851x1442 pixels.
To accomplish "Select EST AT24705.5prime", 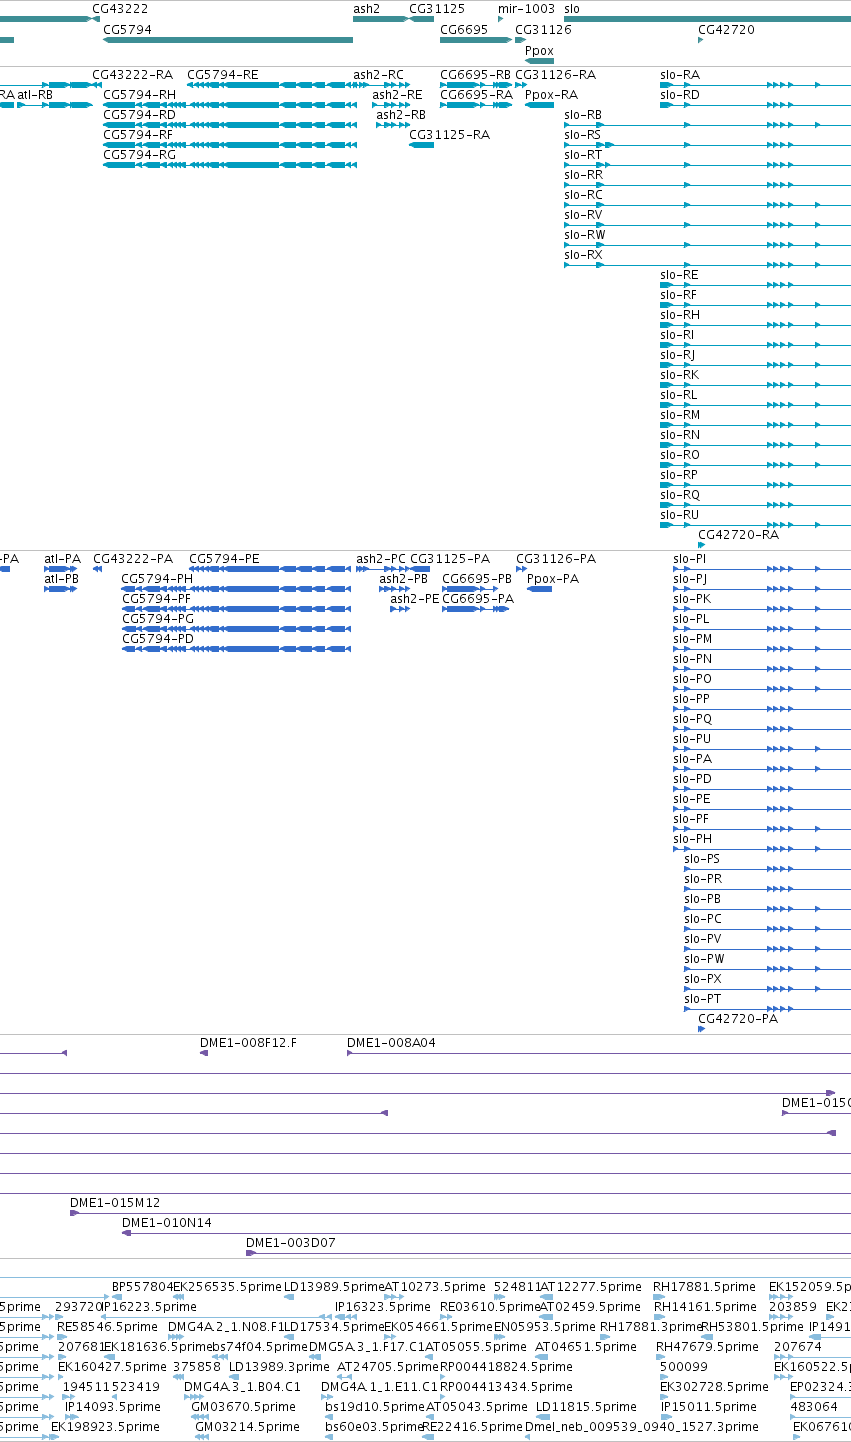I will point(388,1367).
